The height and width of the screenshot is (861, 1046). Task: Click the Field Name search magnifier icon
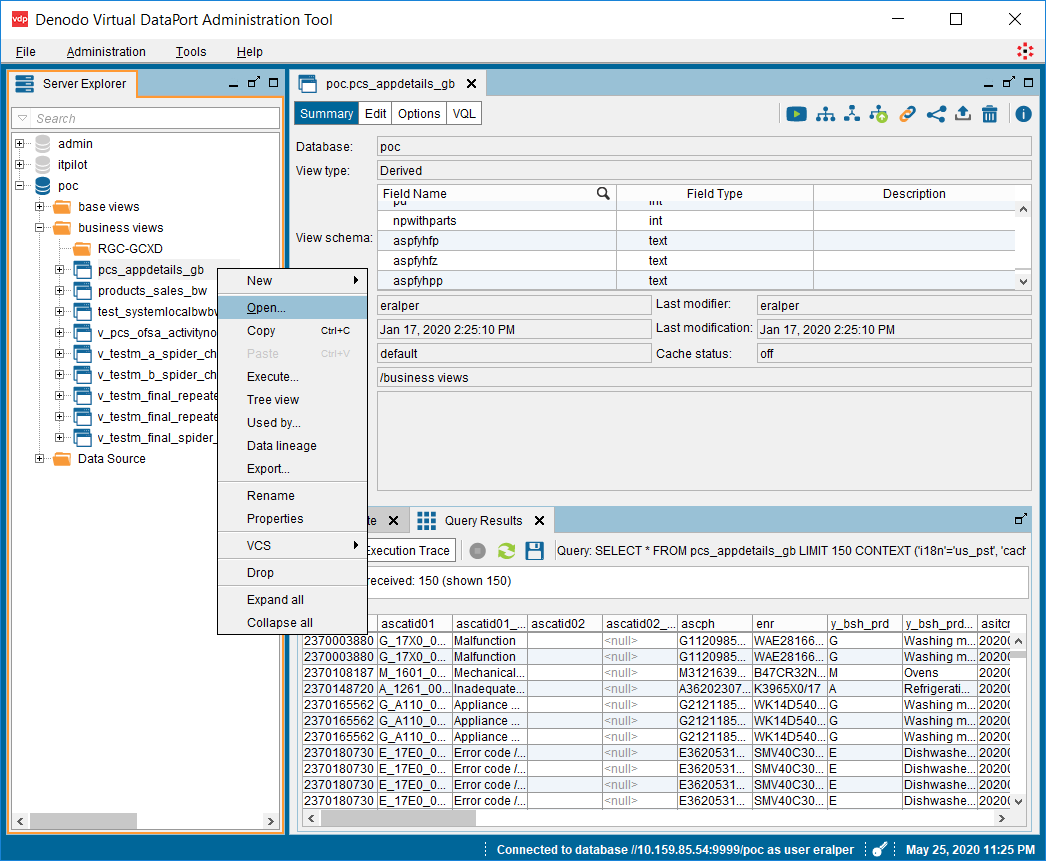tap(603, 193)
